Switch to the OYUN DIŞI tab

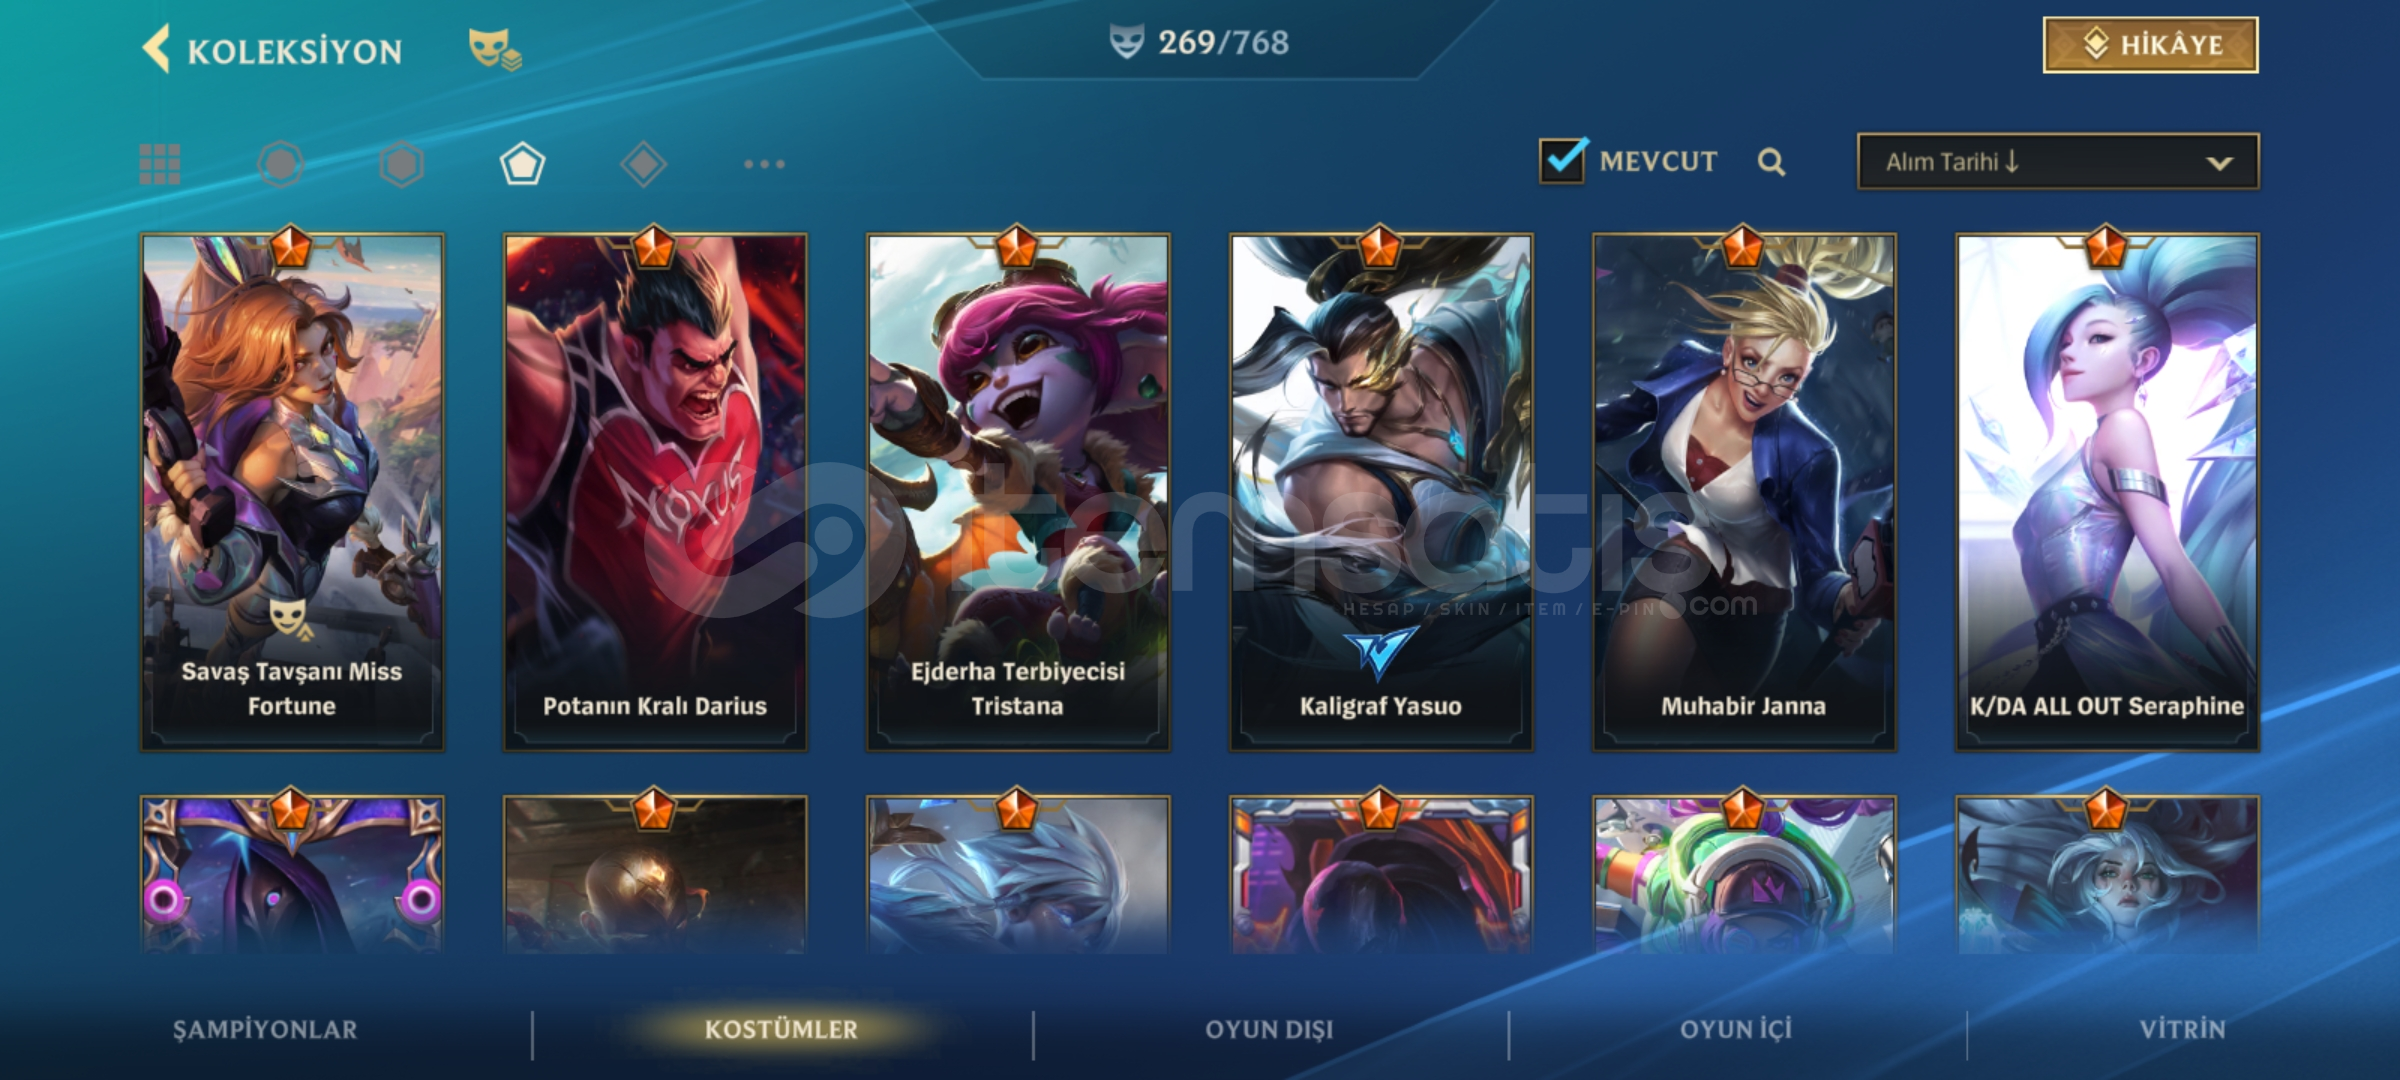click(1269, 1030)
